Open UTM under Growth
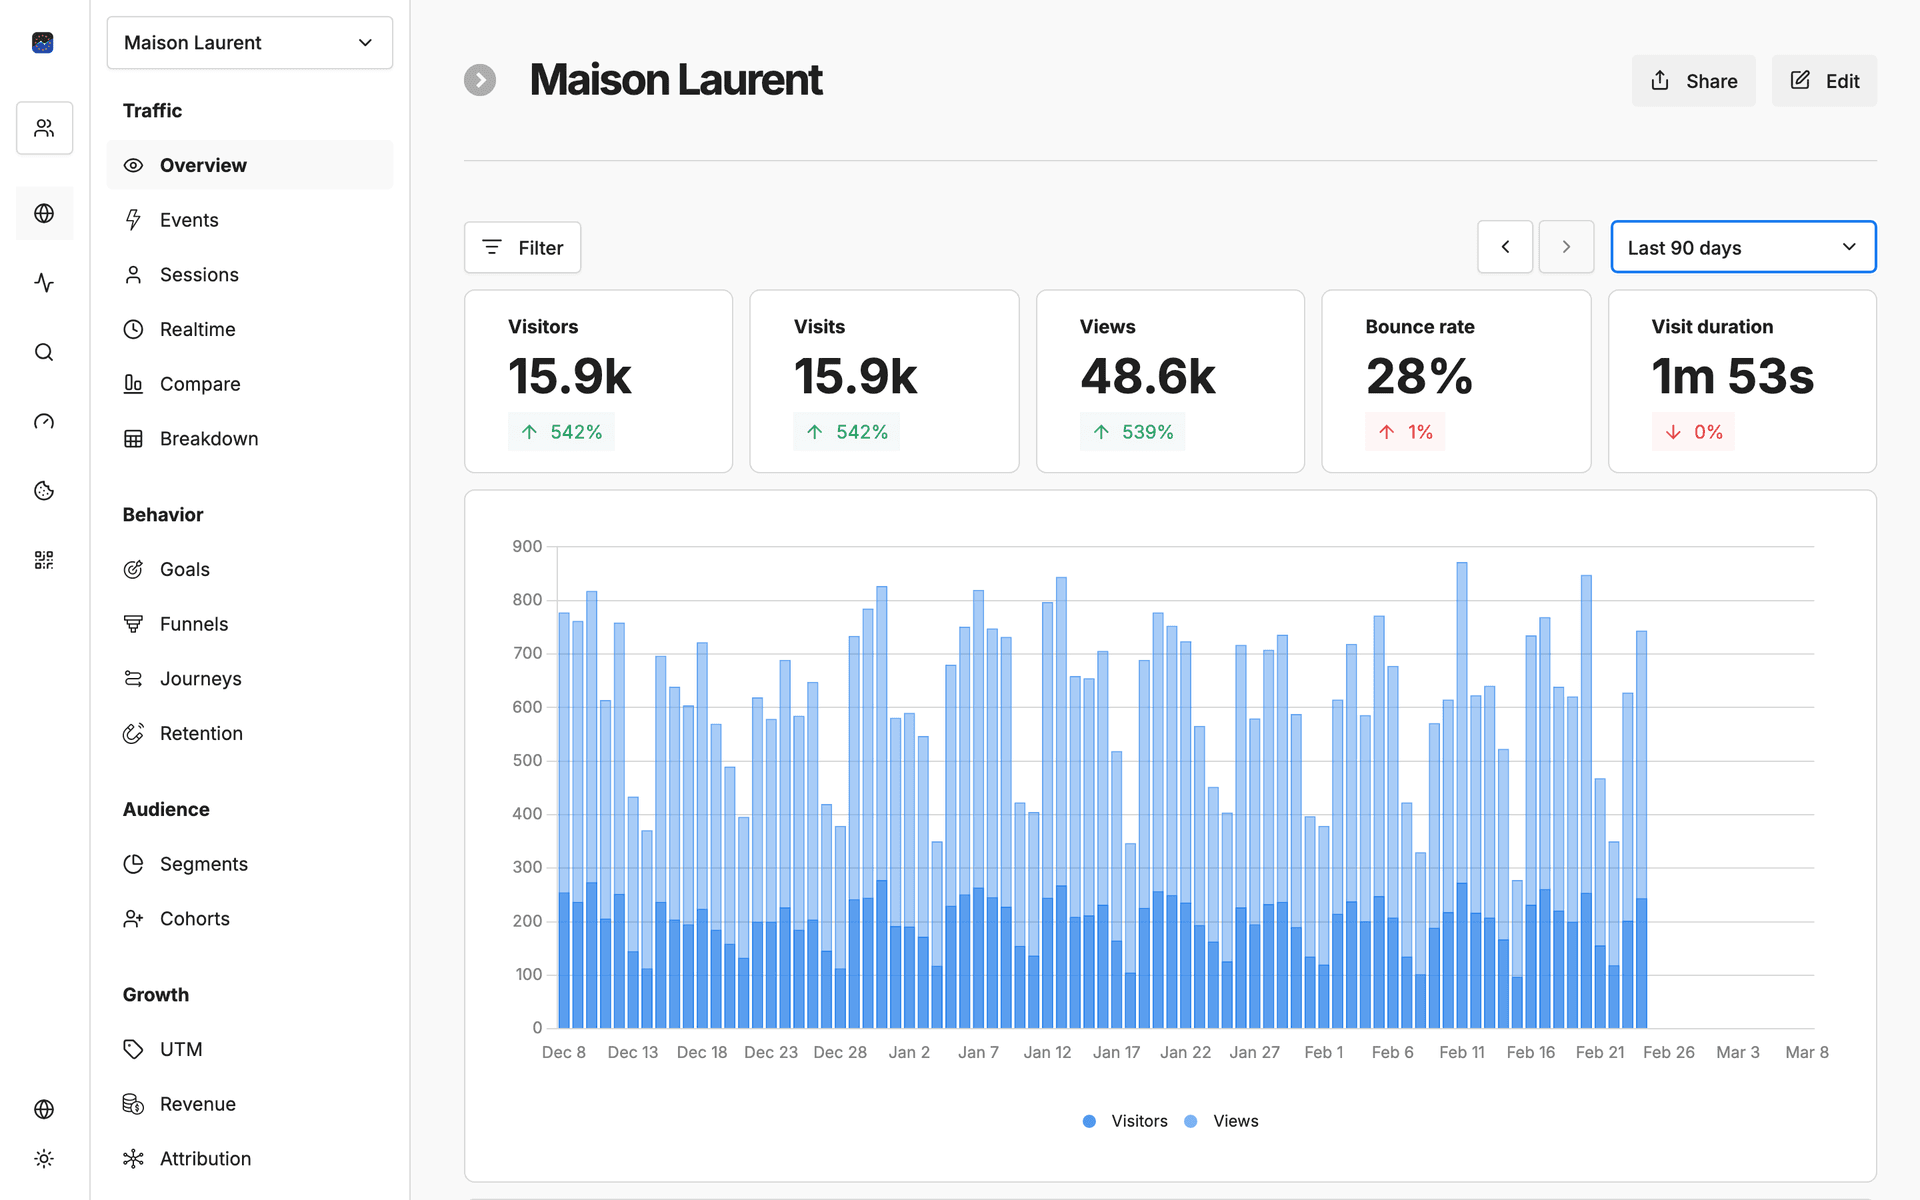 (250, 1049)
